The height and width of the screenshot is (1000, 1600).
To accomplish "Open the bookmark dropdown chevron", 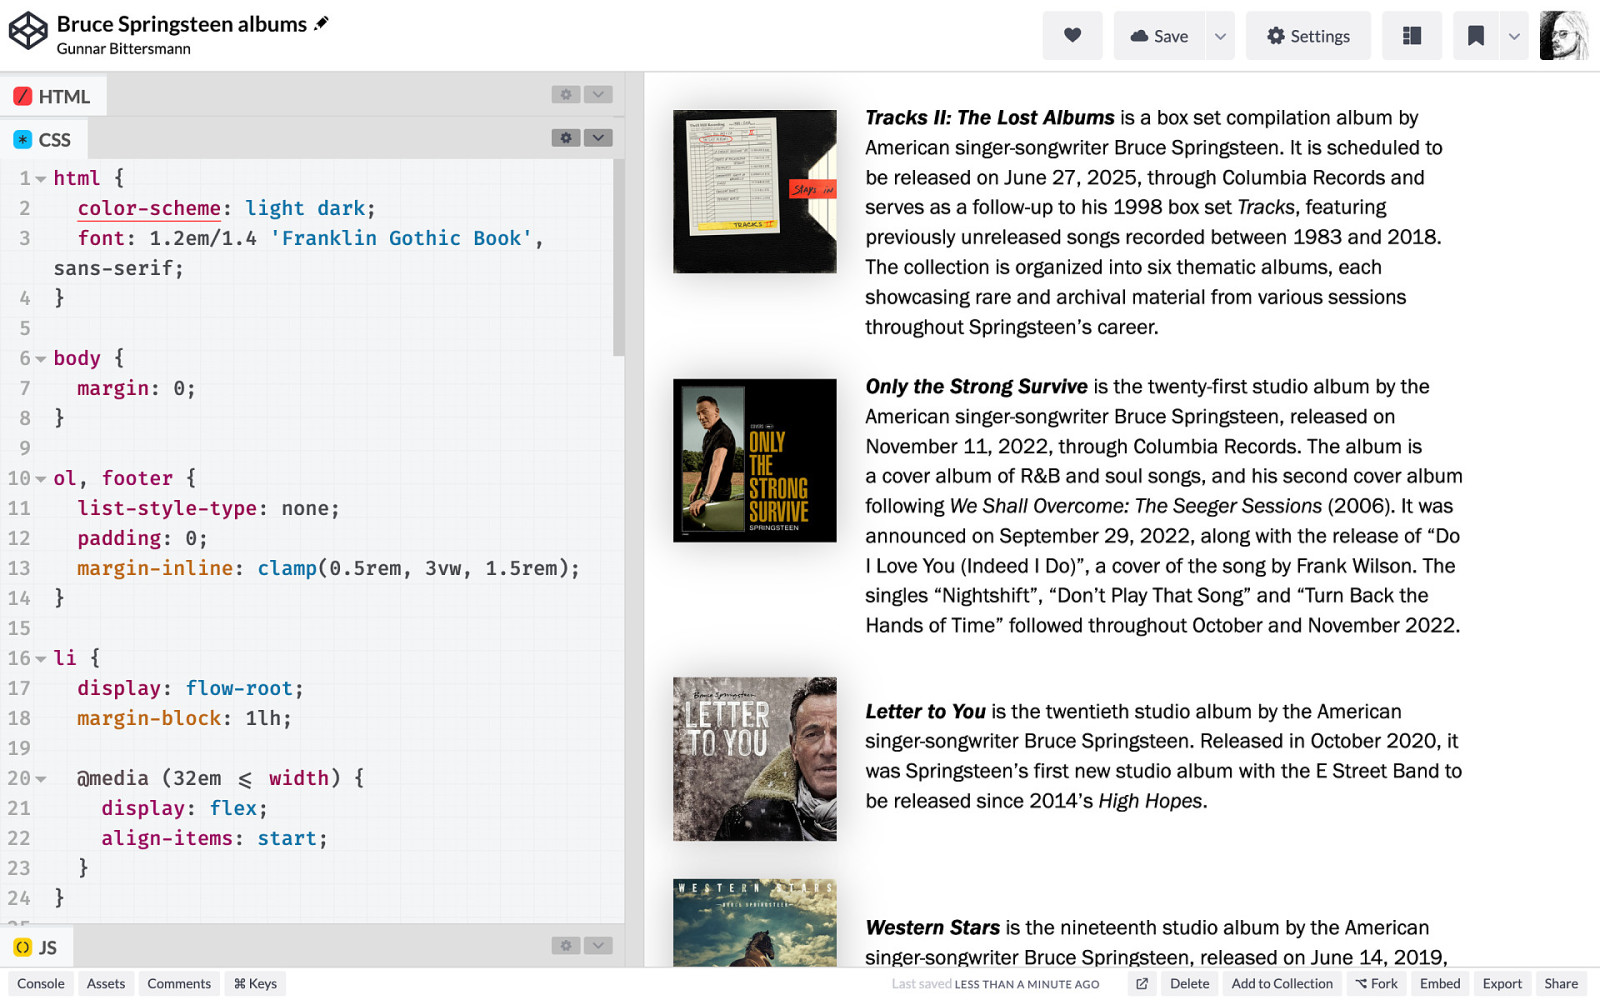I will coord(1514,36).
